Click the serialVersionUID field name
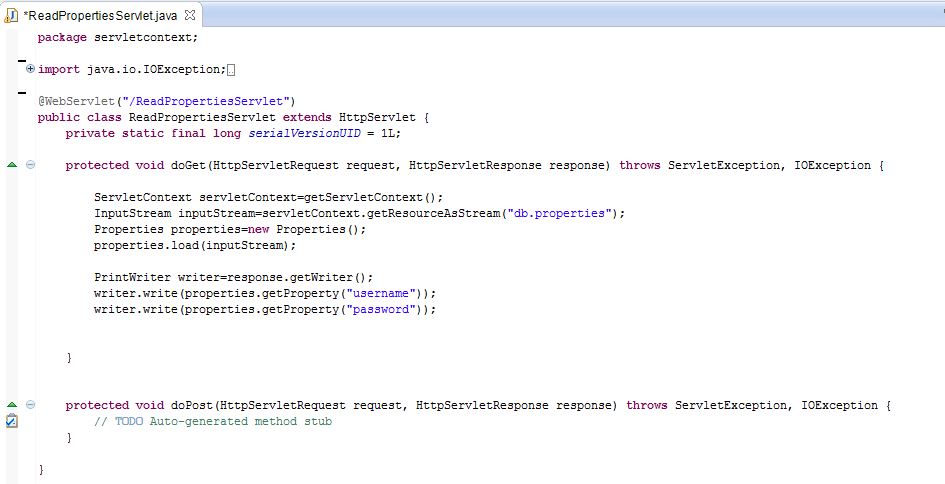Image resolution: width=945 pixels, height=484 pixels. tap(290, 133)
